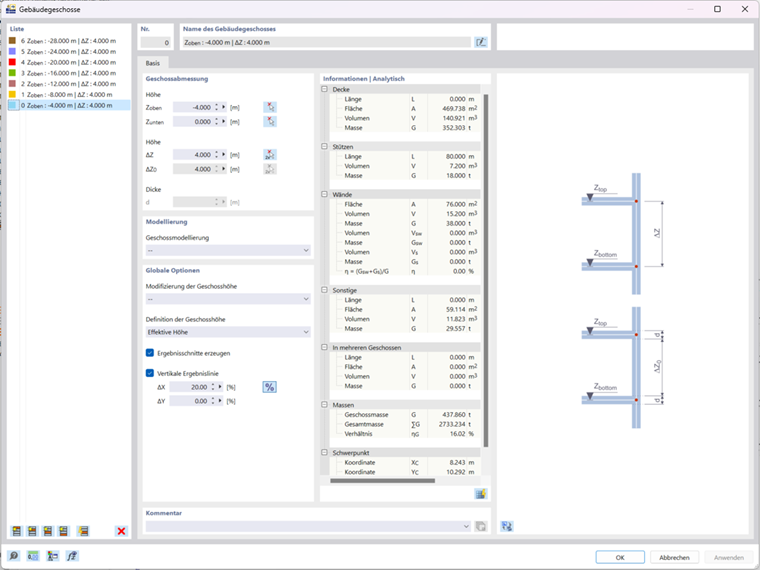760x570 pixels.
Task: Pick Zunten height graphically with selection icon
Action: (270, 122)
